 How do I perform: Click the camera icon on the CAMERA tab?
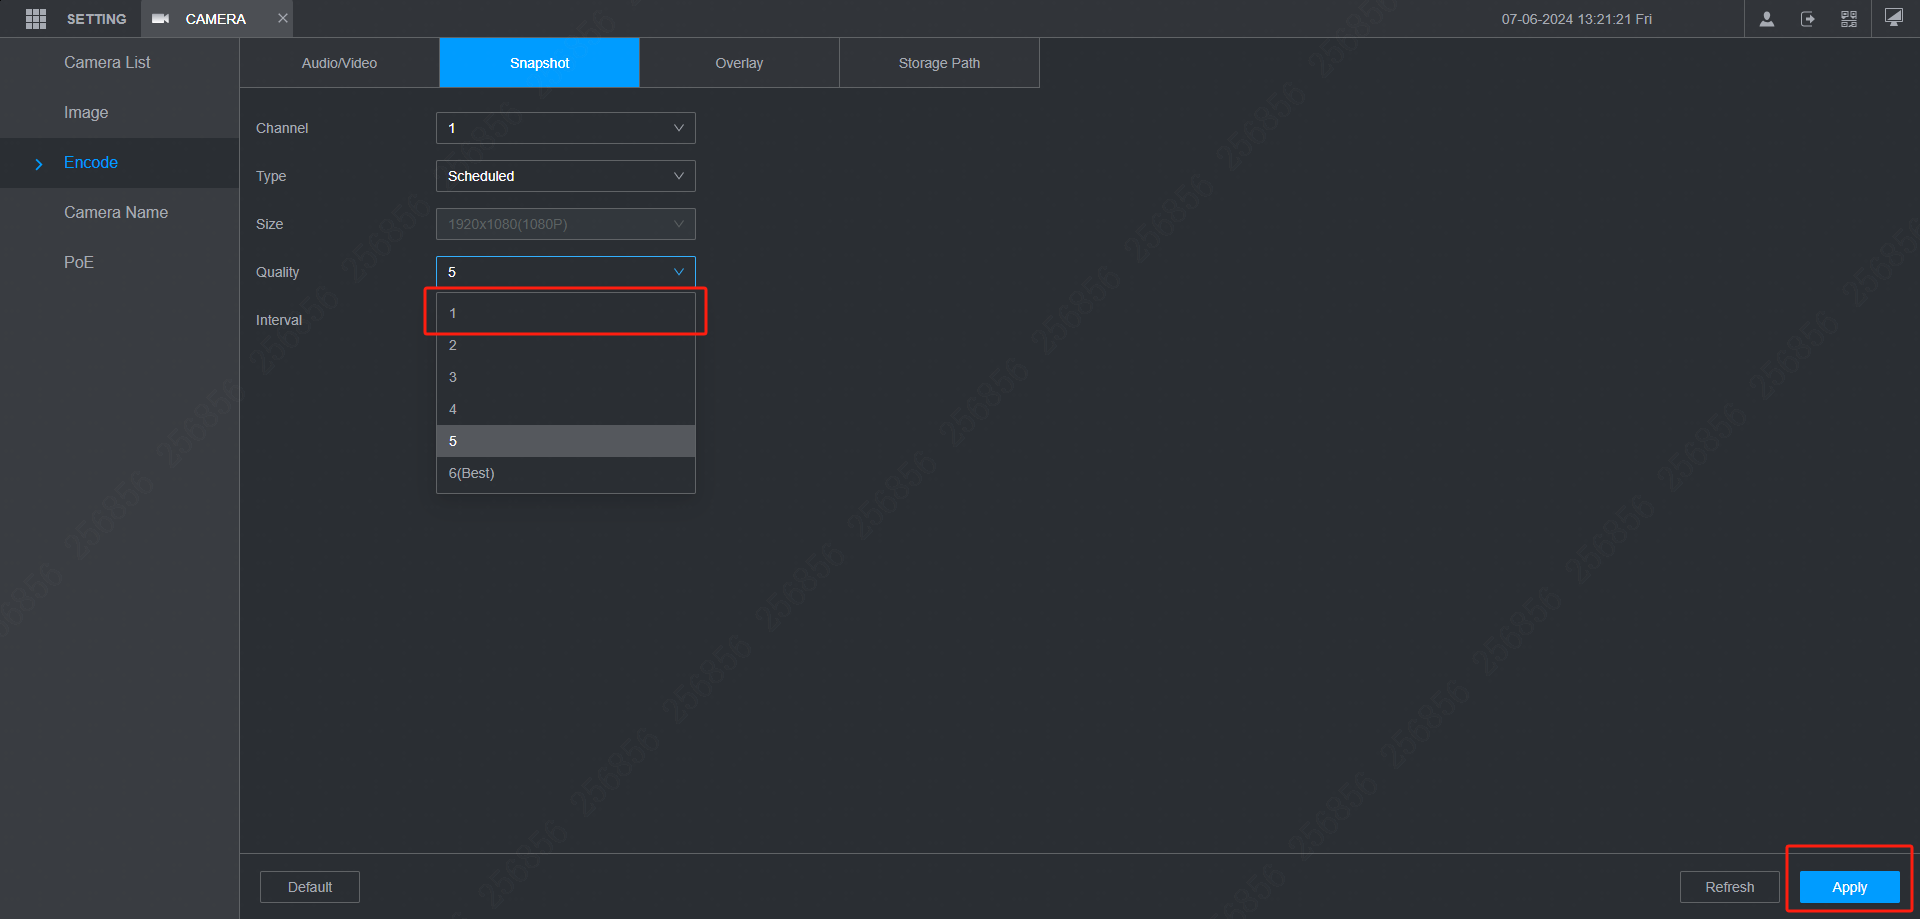(161, 18)
